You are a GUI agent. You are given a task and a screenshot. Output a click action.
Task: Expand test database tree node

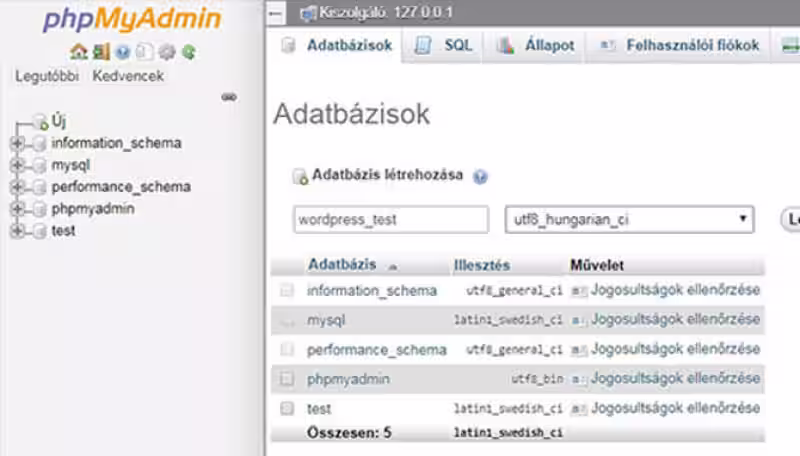coord(17,231)
